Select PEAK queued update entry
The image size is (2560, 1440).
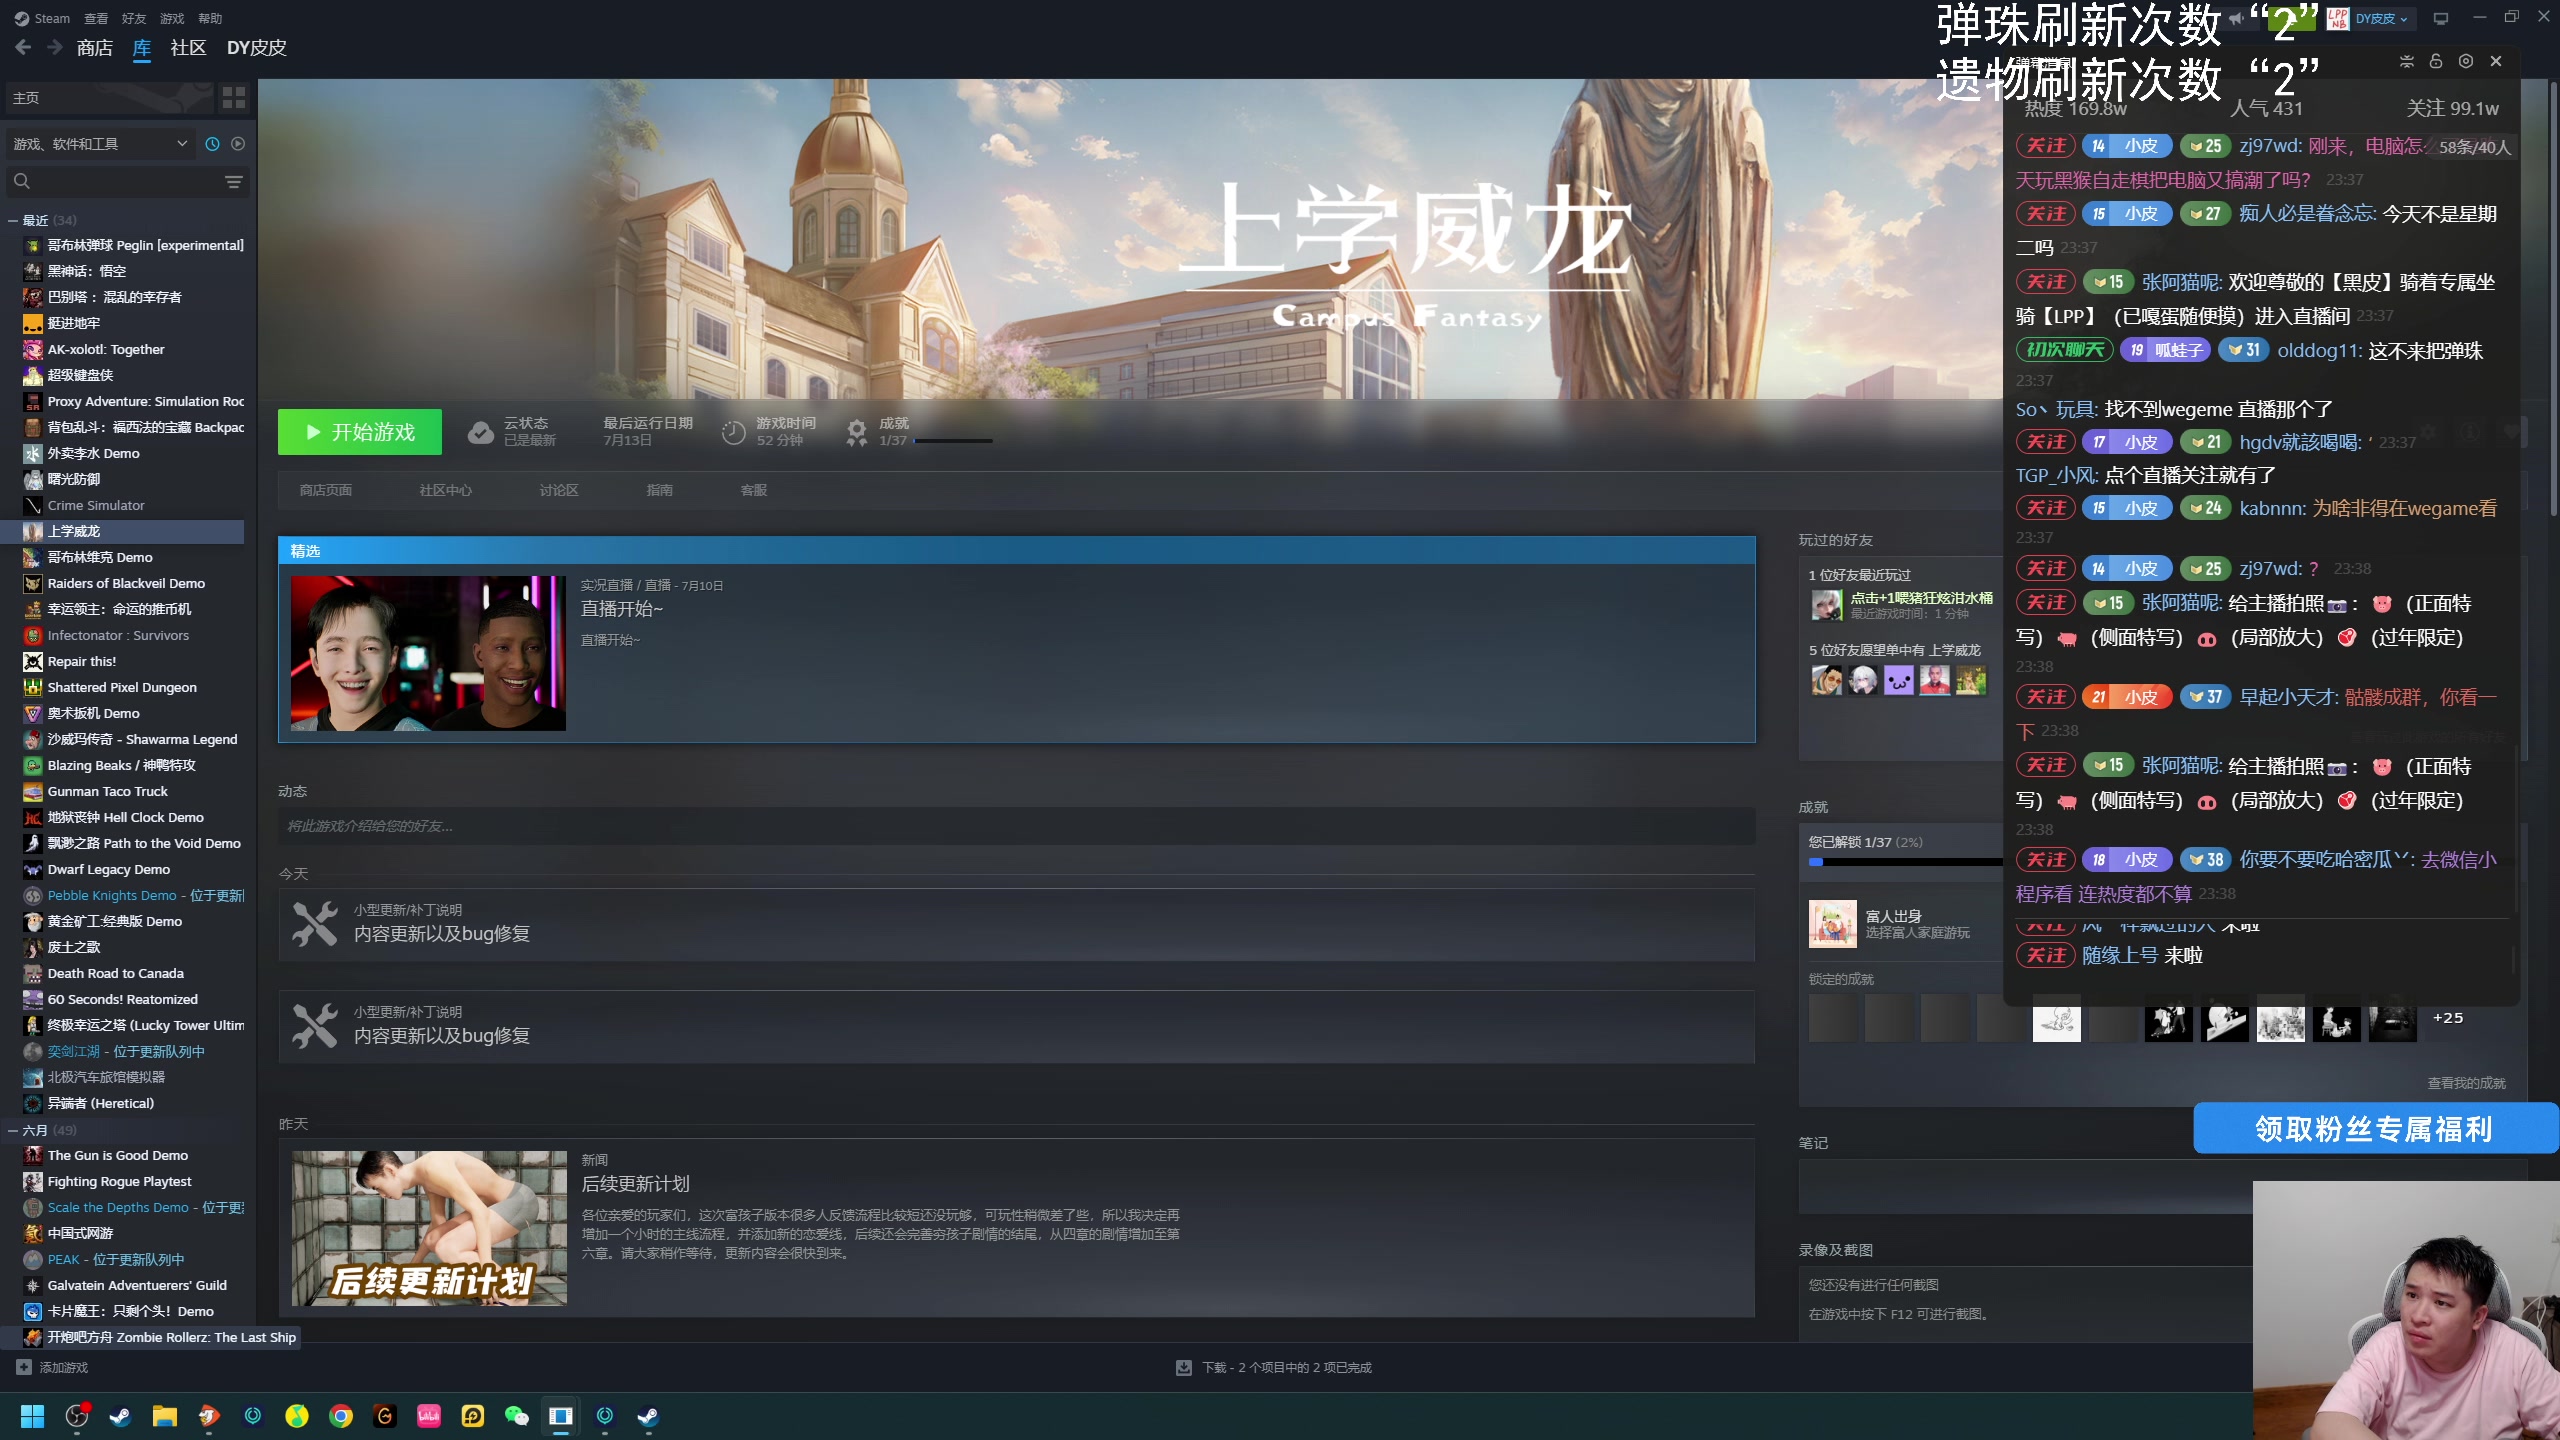(x=133, y=1259)
